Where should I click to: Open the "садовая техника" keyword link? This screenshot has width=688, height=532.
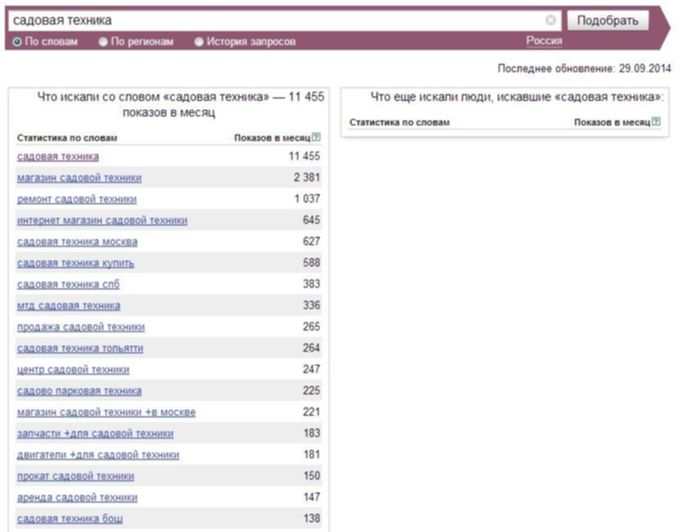click(58, 156)
